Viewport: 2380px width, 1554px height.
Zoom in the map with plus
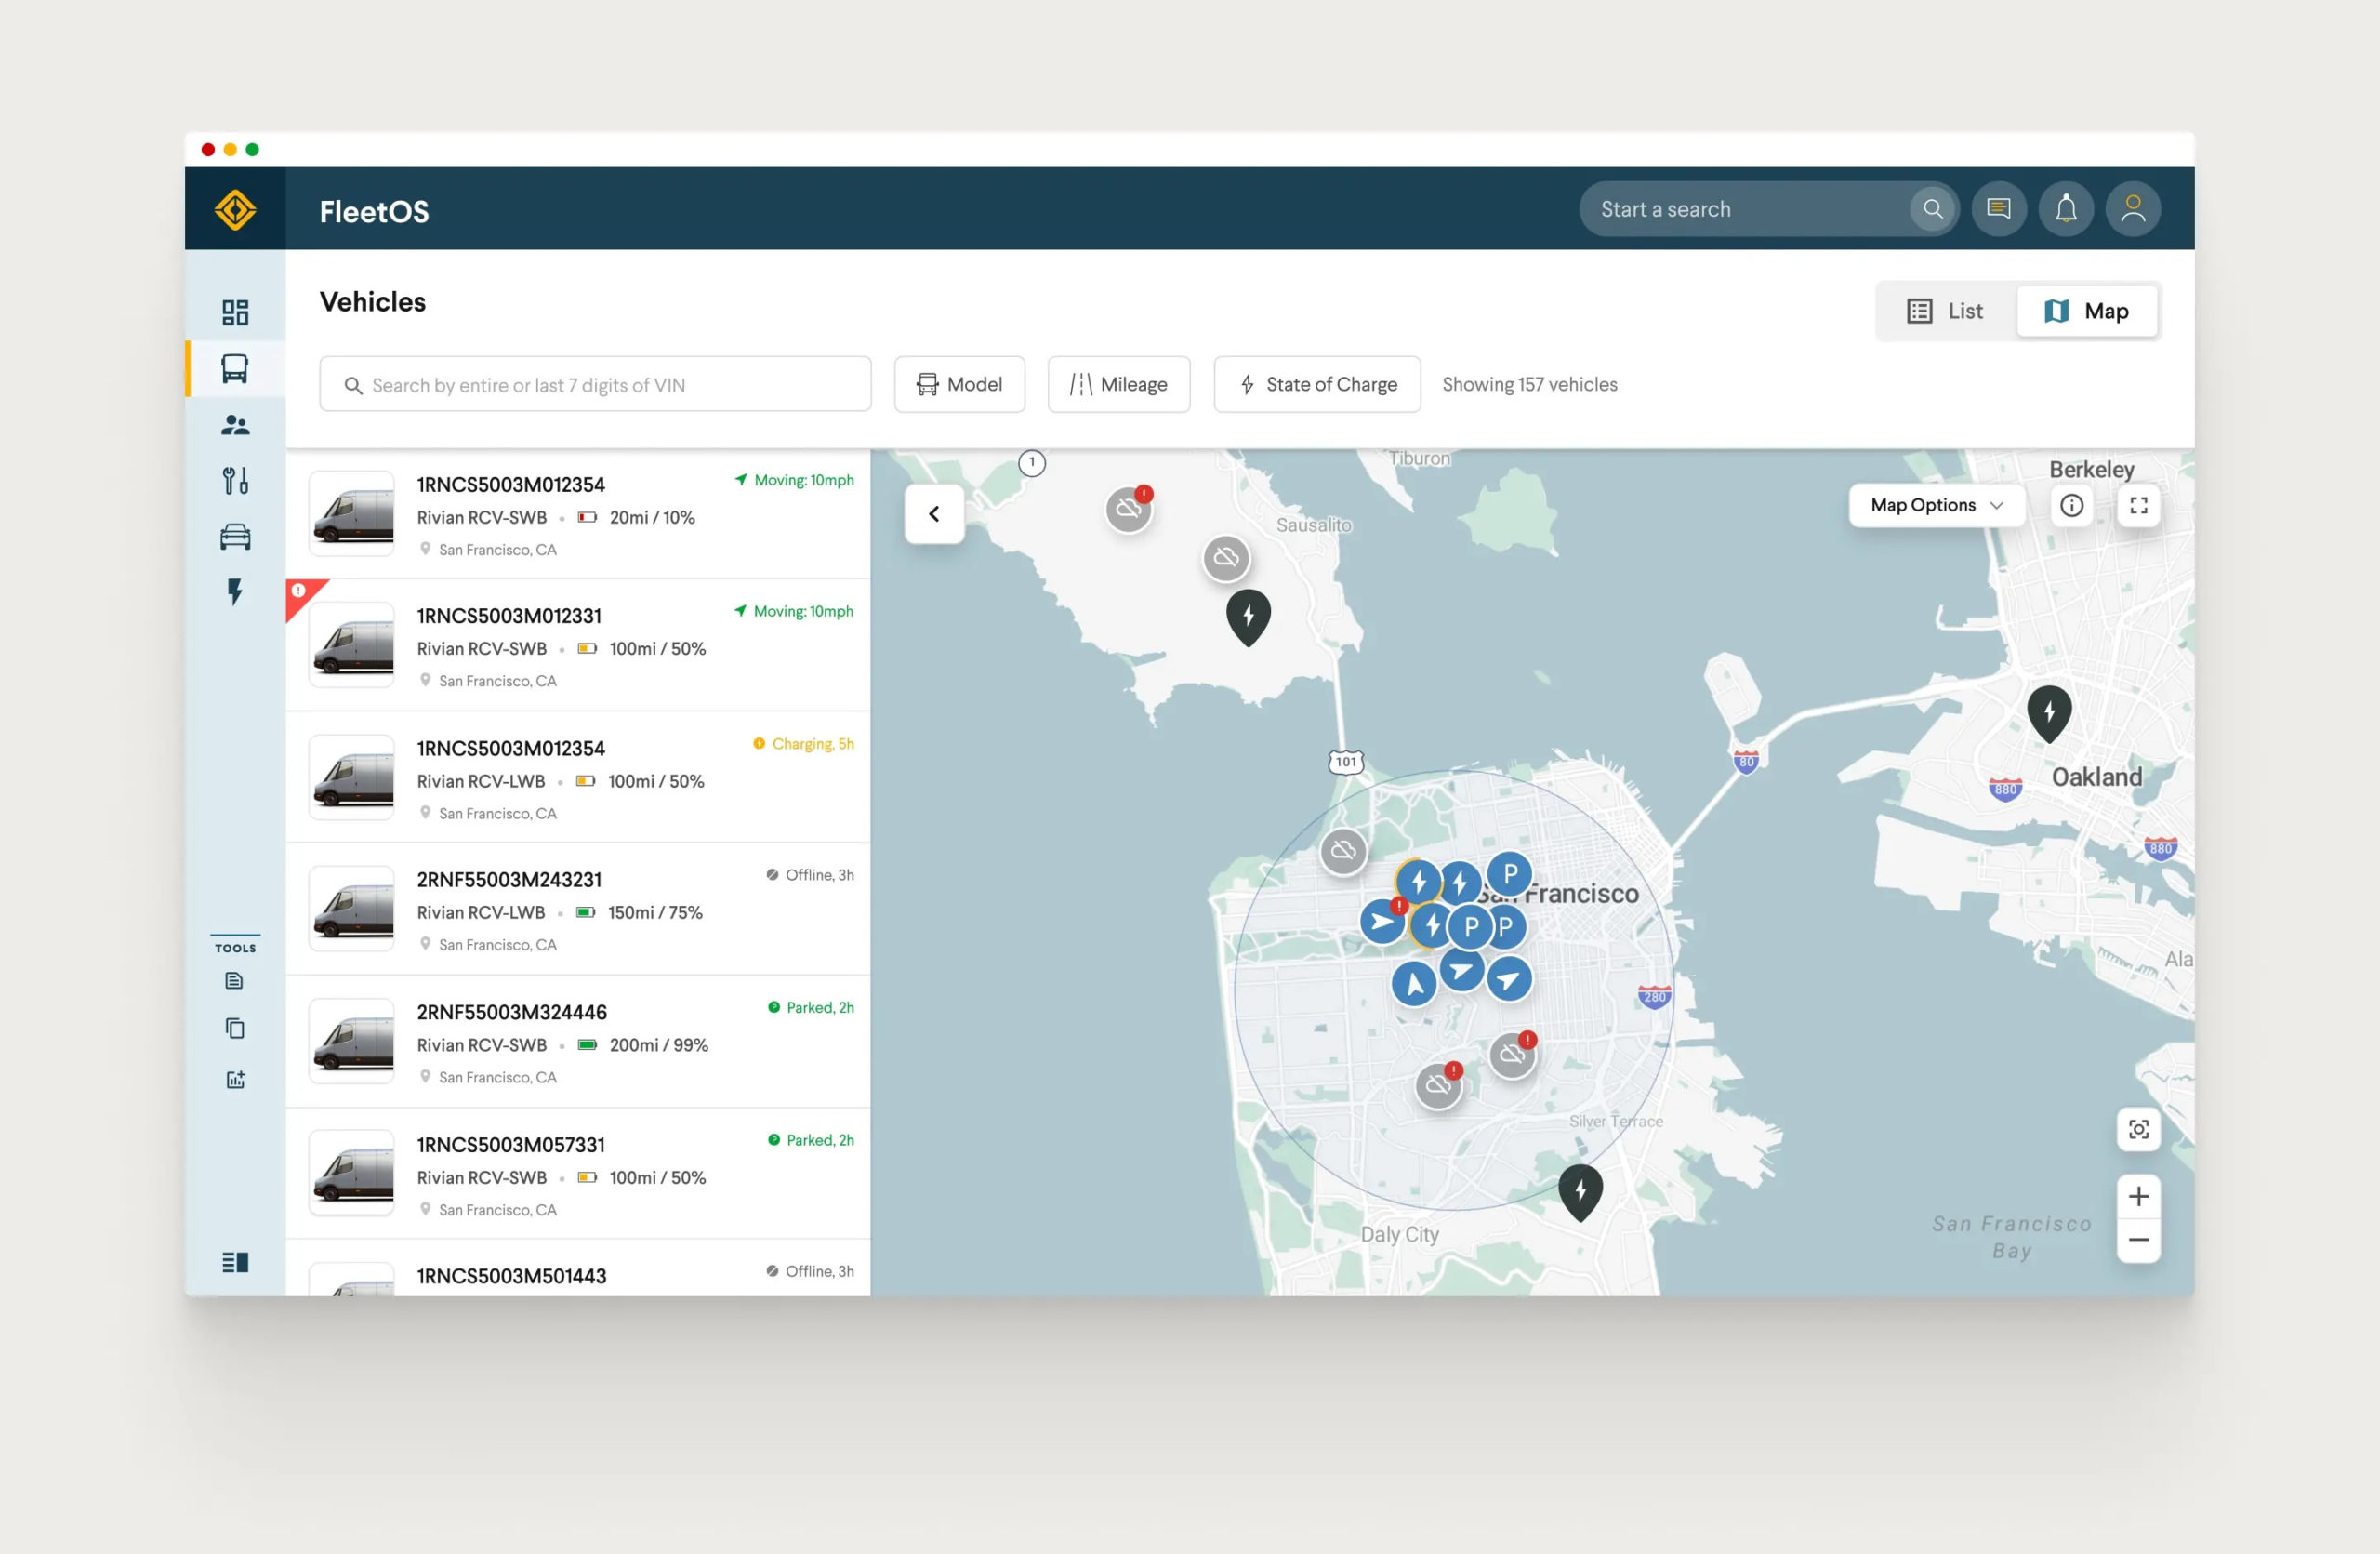(x=2138, y=1196)
